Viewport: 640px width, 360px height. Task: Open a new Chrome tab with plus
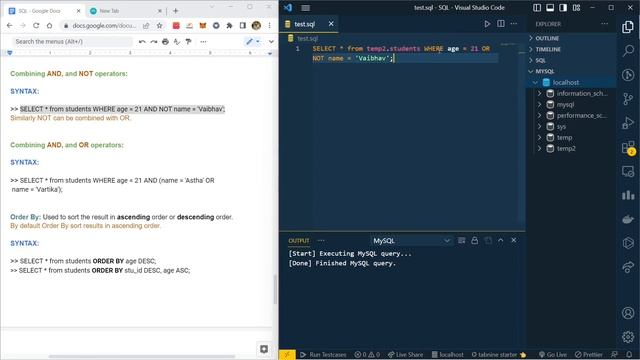point(176,11)
